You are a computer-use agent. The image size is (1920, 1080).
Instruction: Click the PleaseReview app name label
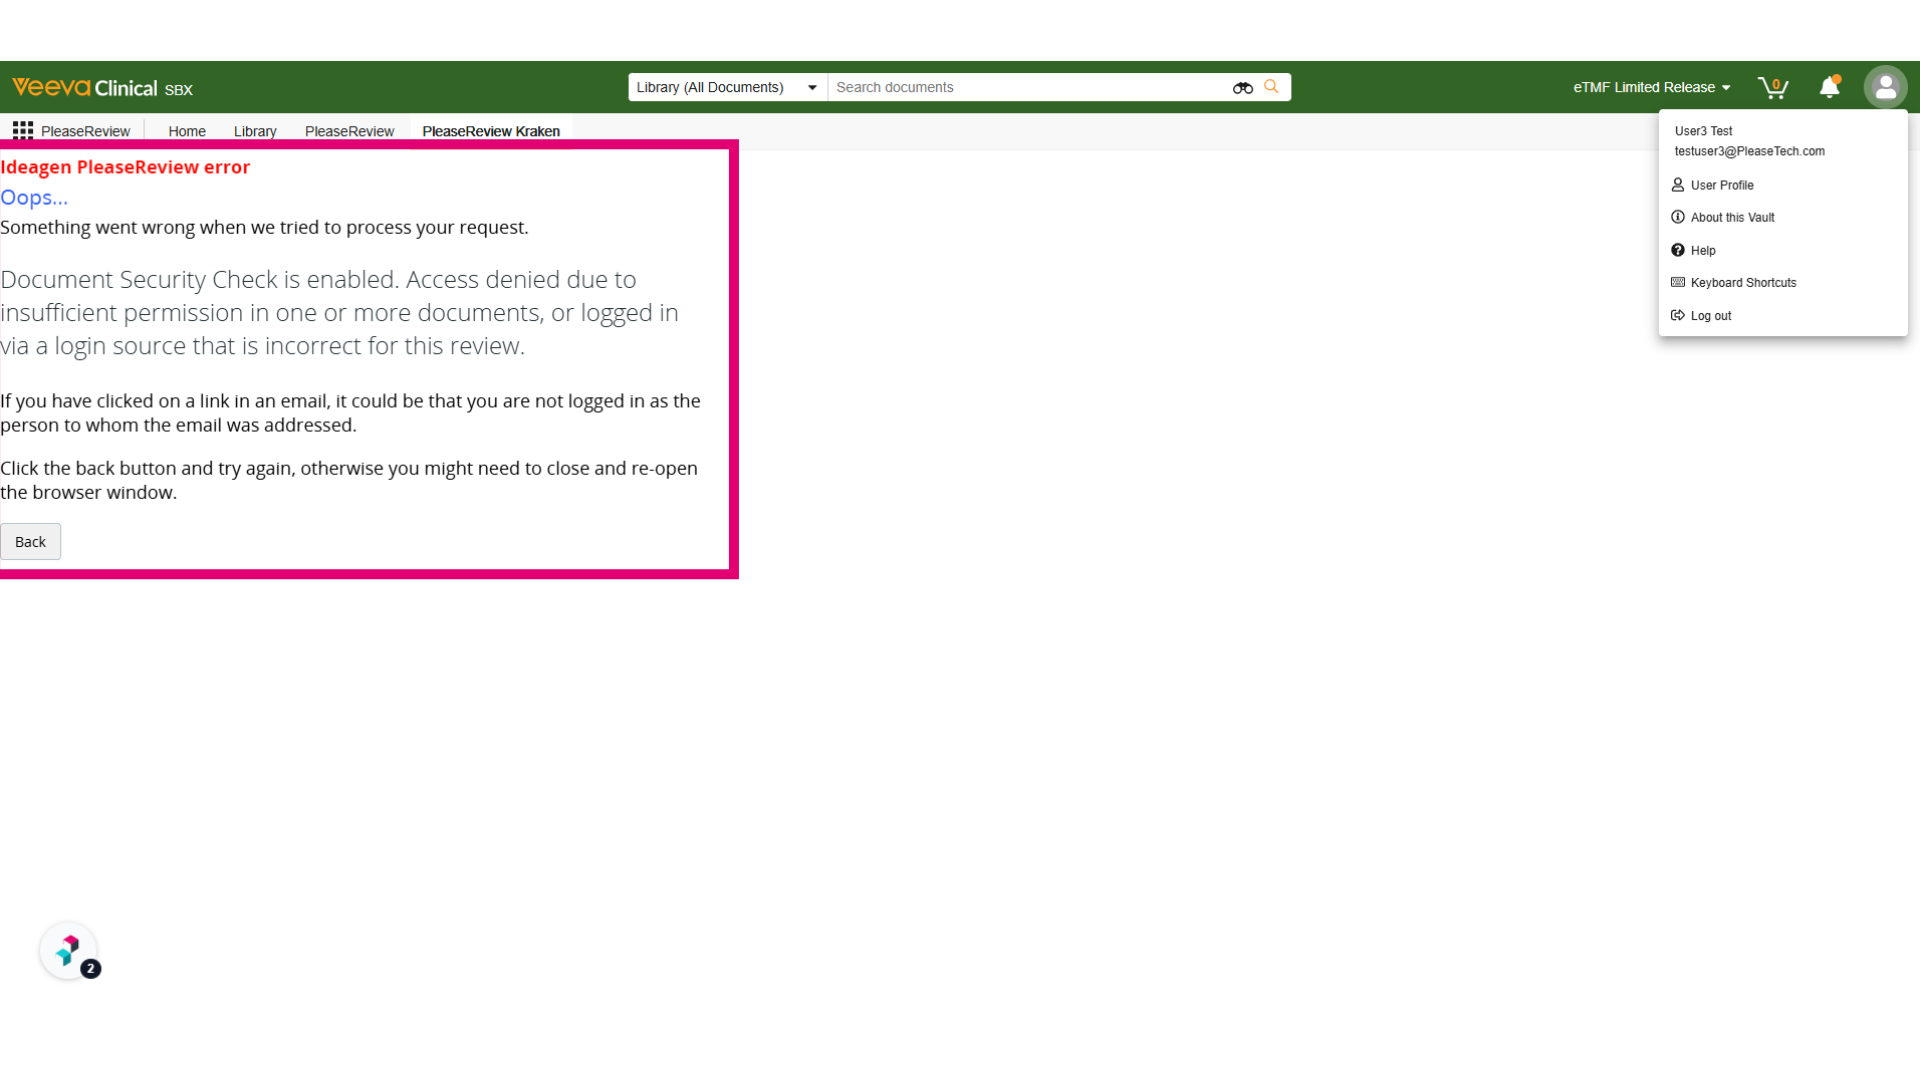pos(85,131)
